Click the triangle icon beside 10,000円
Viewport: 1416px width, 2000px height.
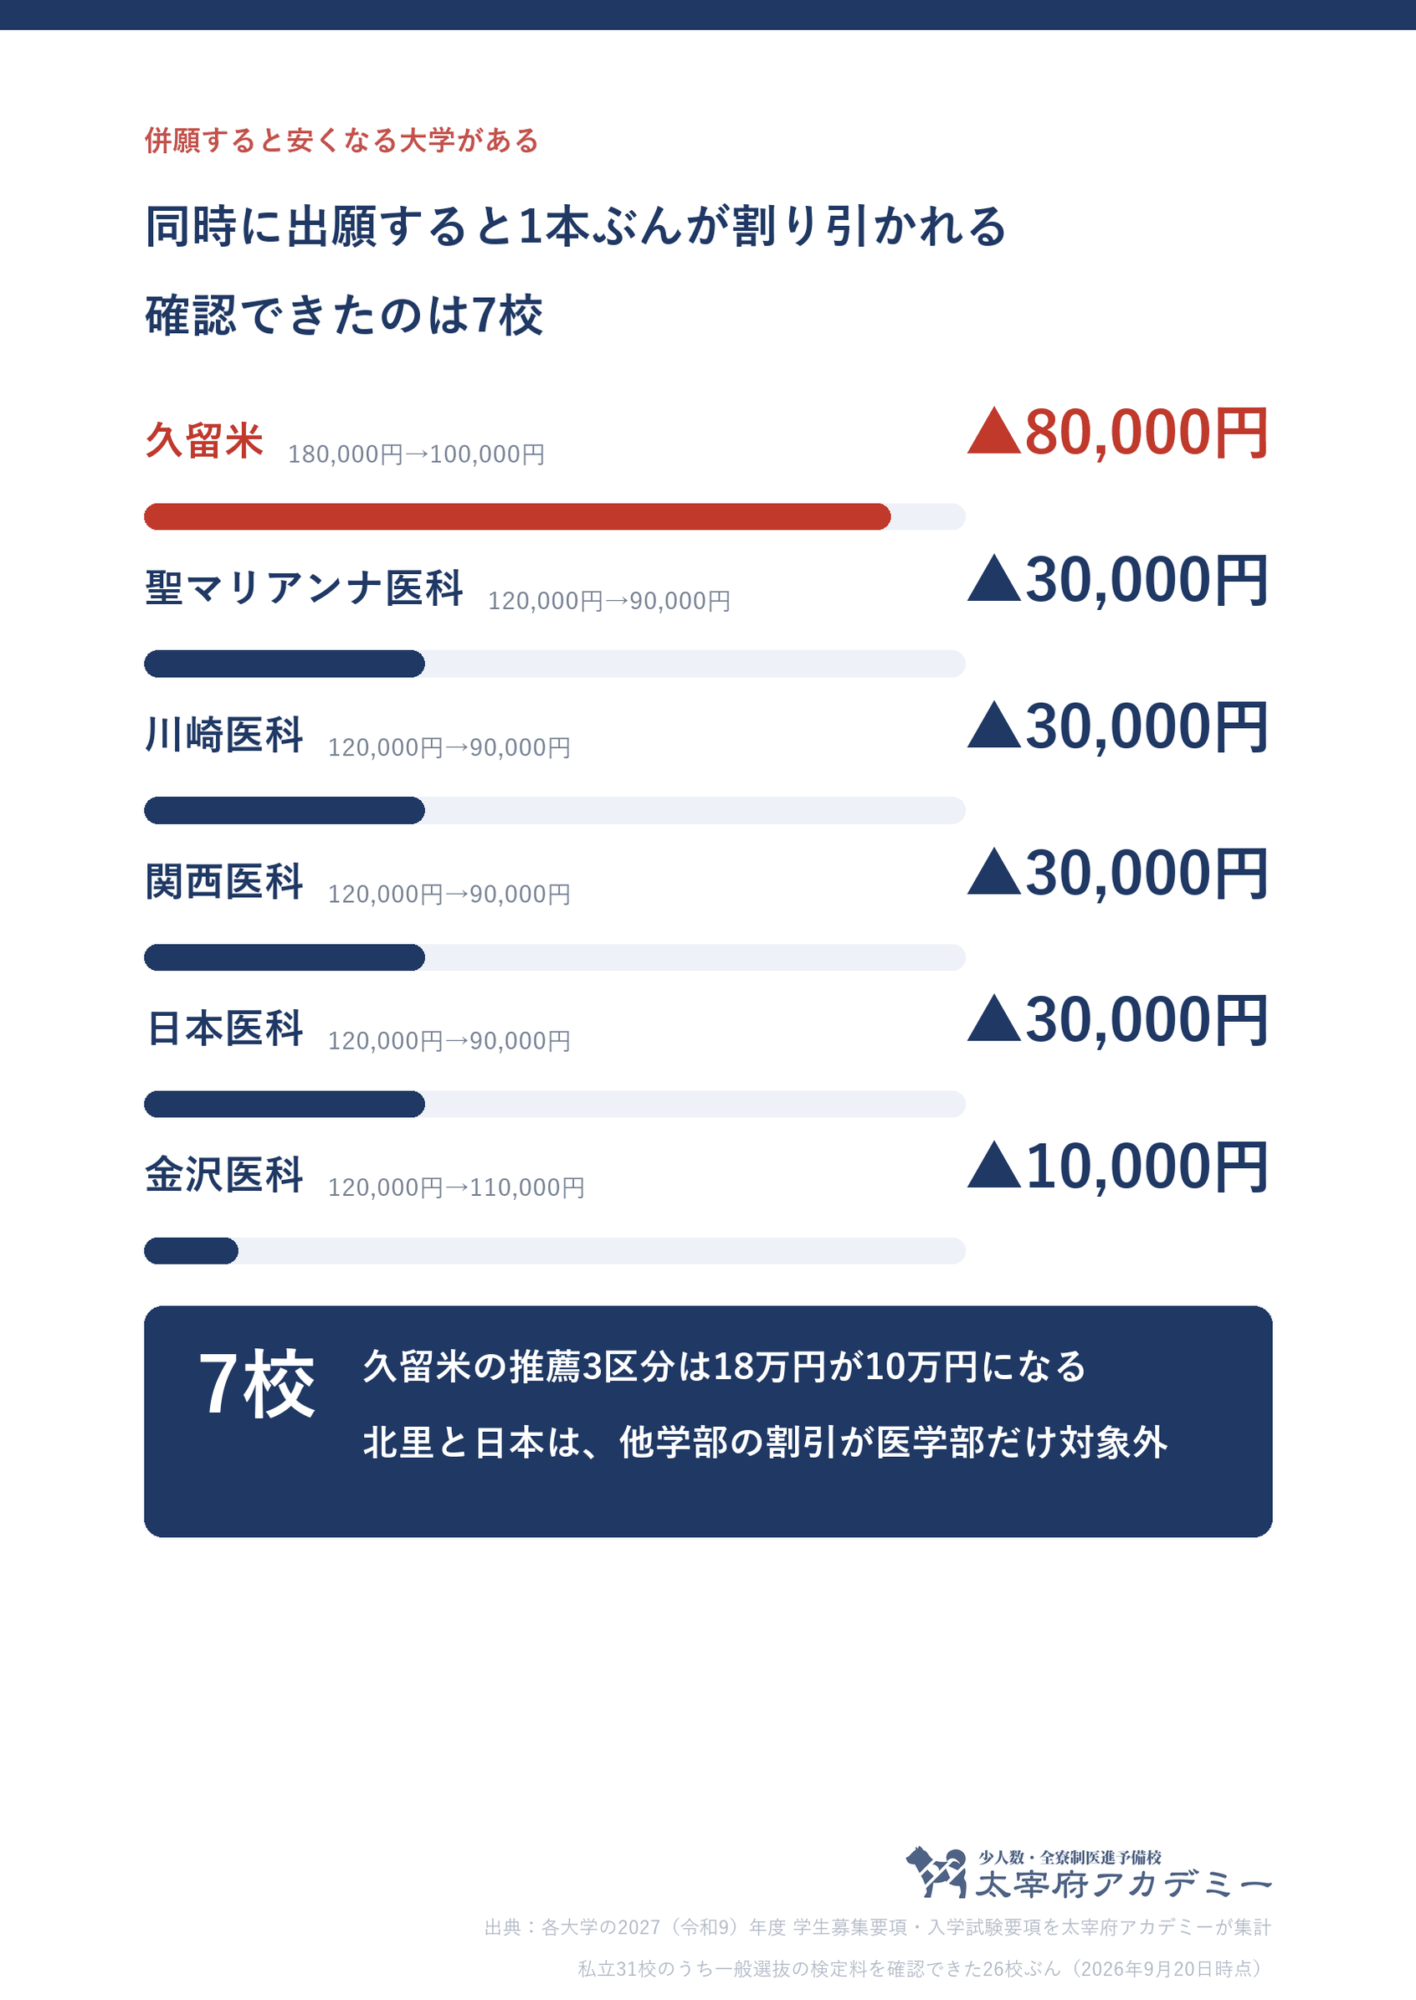(x=994, y=1165)
